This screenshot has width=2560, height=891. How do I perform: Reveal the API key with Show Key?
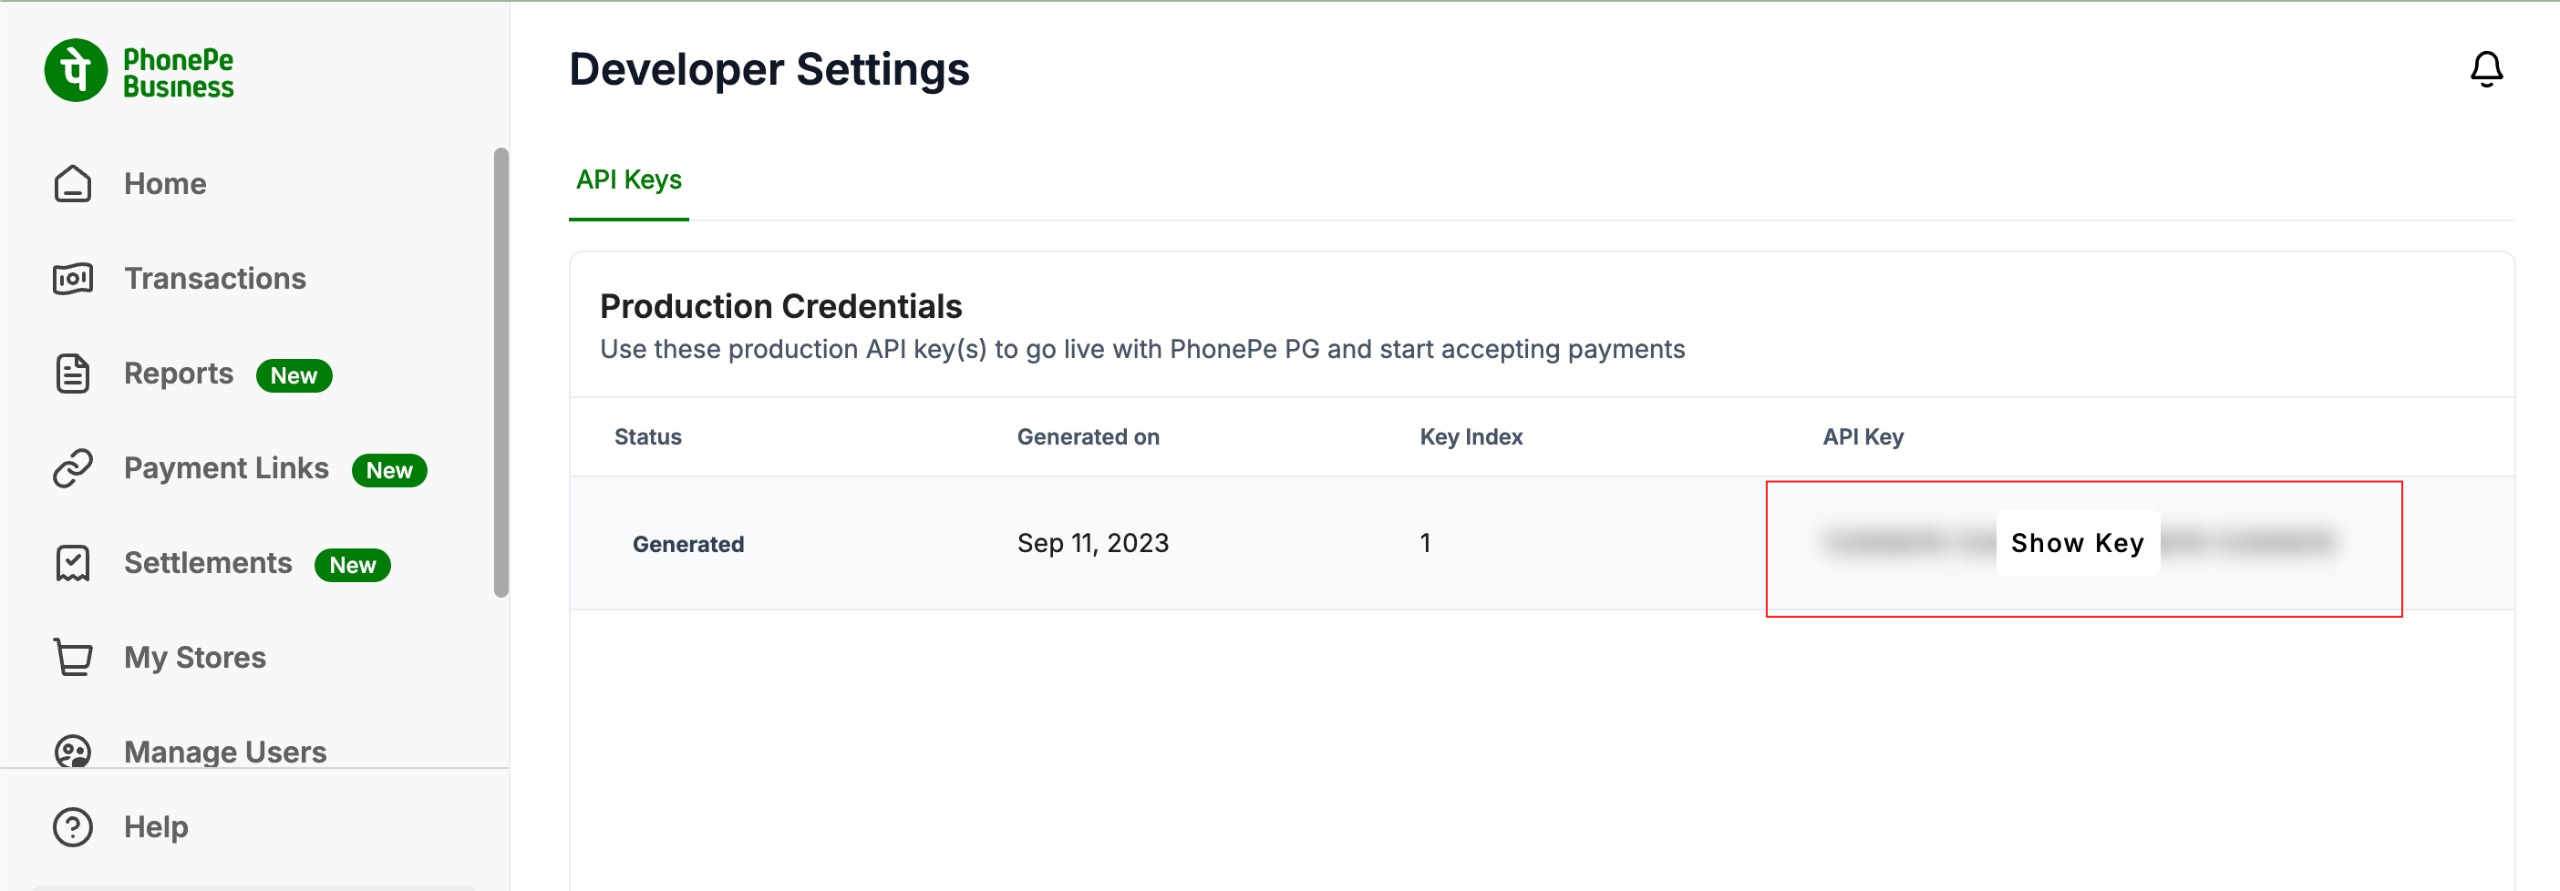coord(2077,543)
